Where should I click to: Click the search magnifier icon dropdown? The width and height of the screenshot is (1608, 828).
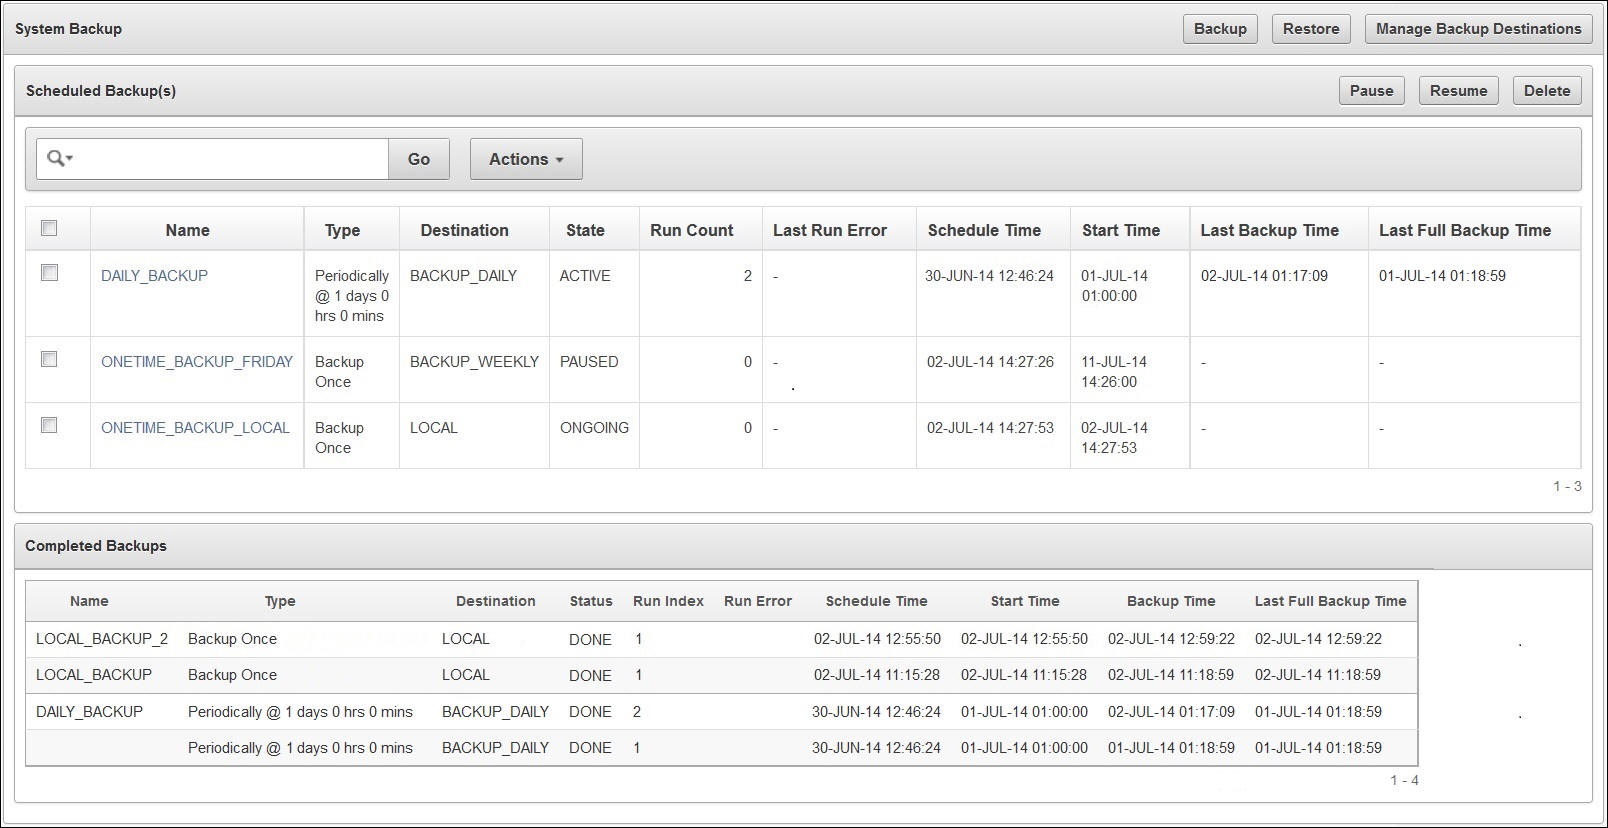[x=60, y=158]
